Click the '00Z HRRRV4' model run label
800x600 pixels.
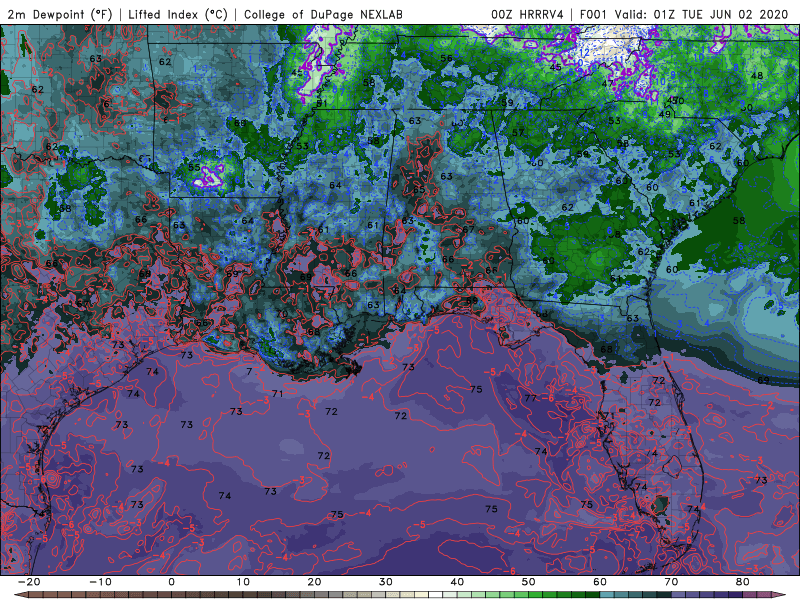(527, 14)
